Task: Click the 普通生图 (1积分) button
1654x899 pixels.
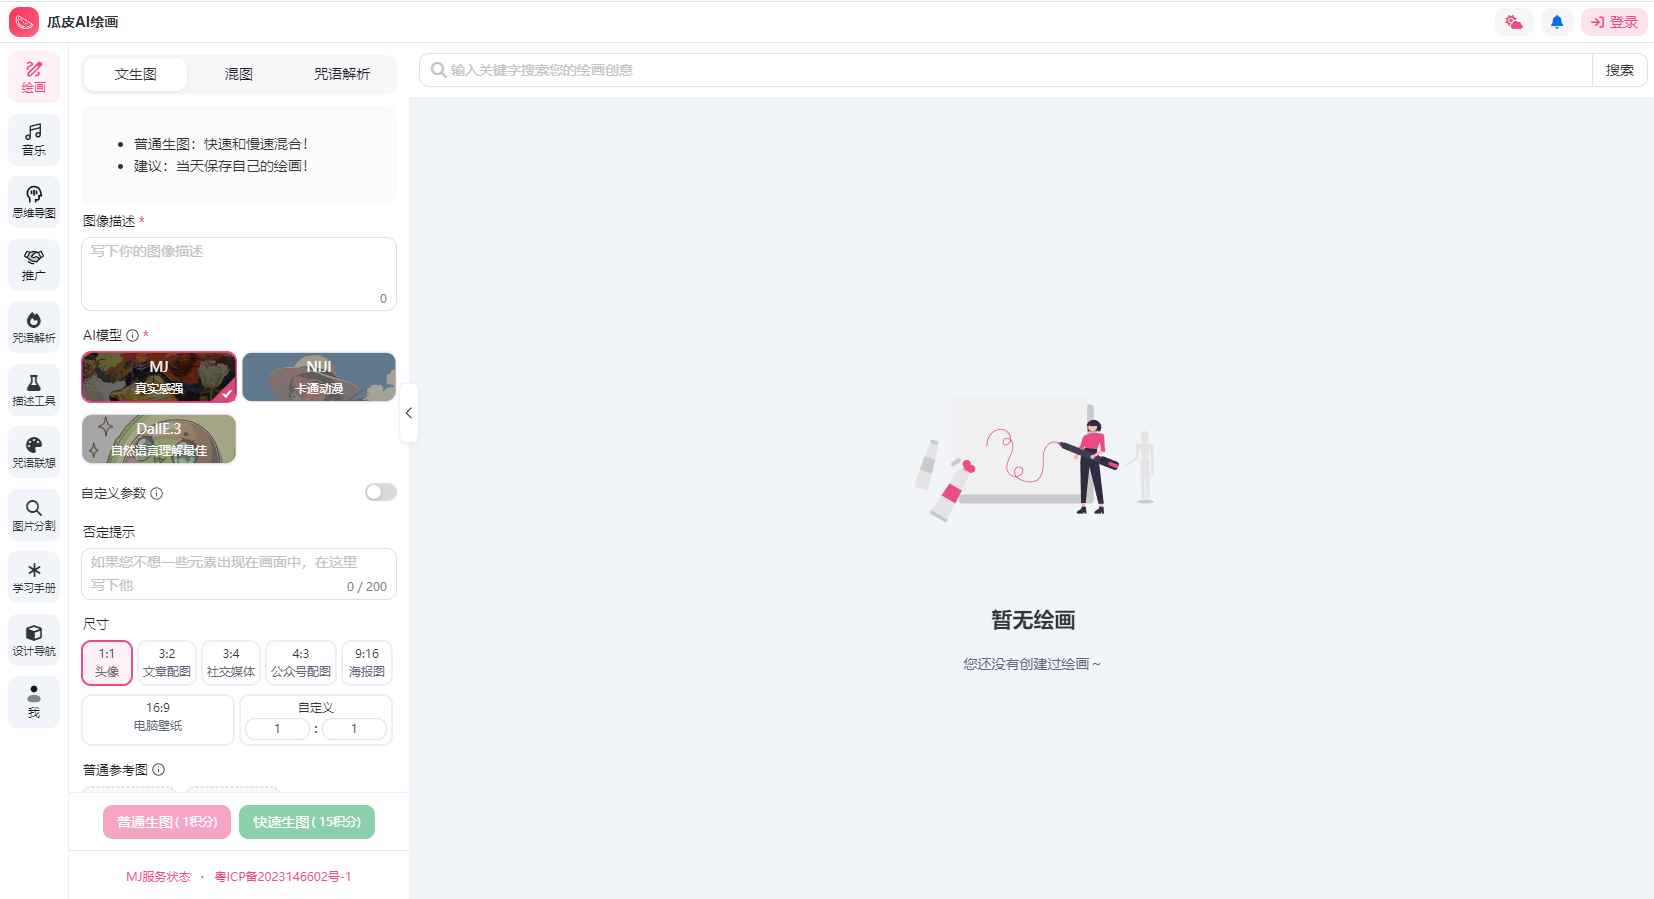Action: pyautogui.click(x=167, y=822)
